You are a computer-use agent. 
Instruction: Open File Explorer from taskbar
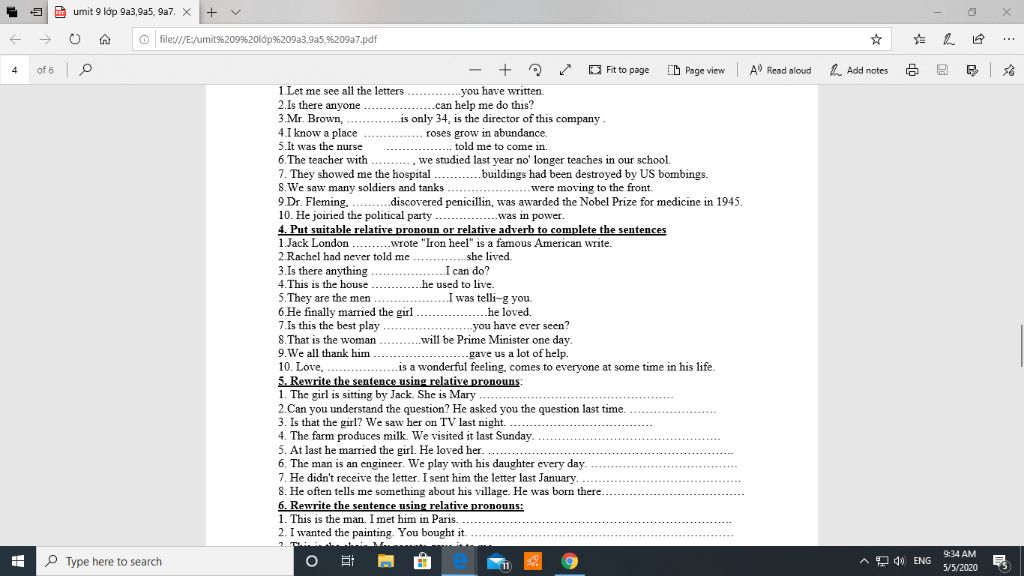click(385, 561)
